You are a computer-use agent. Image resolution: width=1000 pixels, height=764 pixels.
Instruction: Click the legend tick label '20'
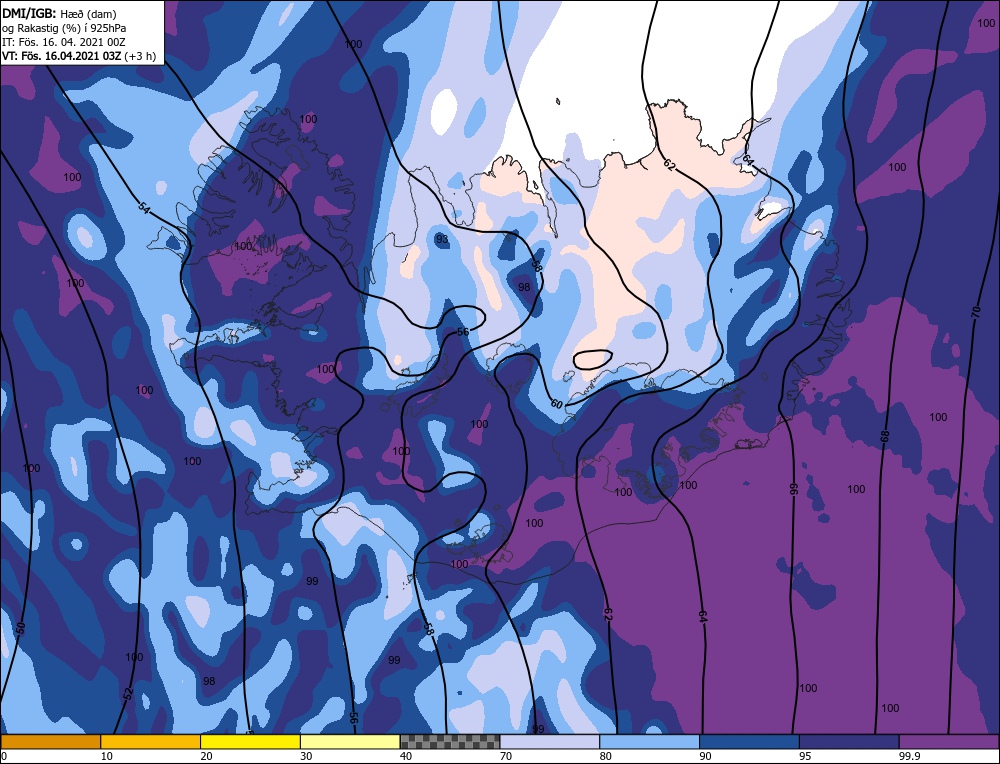coord(206,756)
